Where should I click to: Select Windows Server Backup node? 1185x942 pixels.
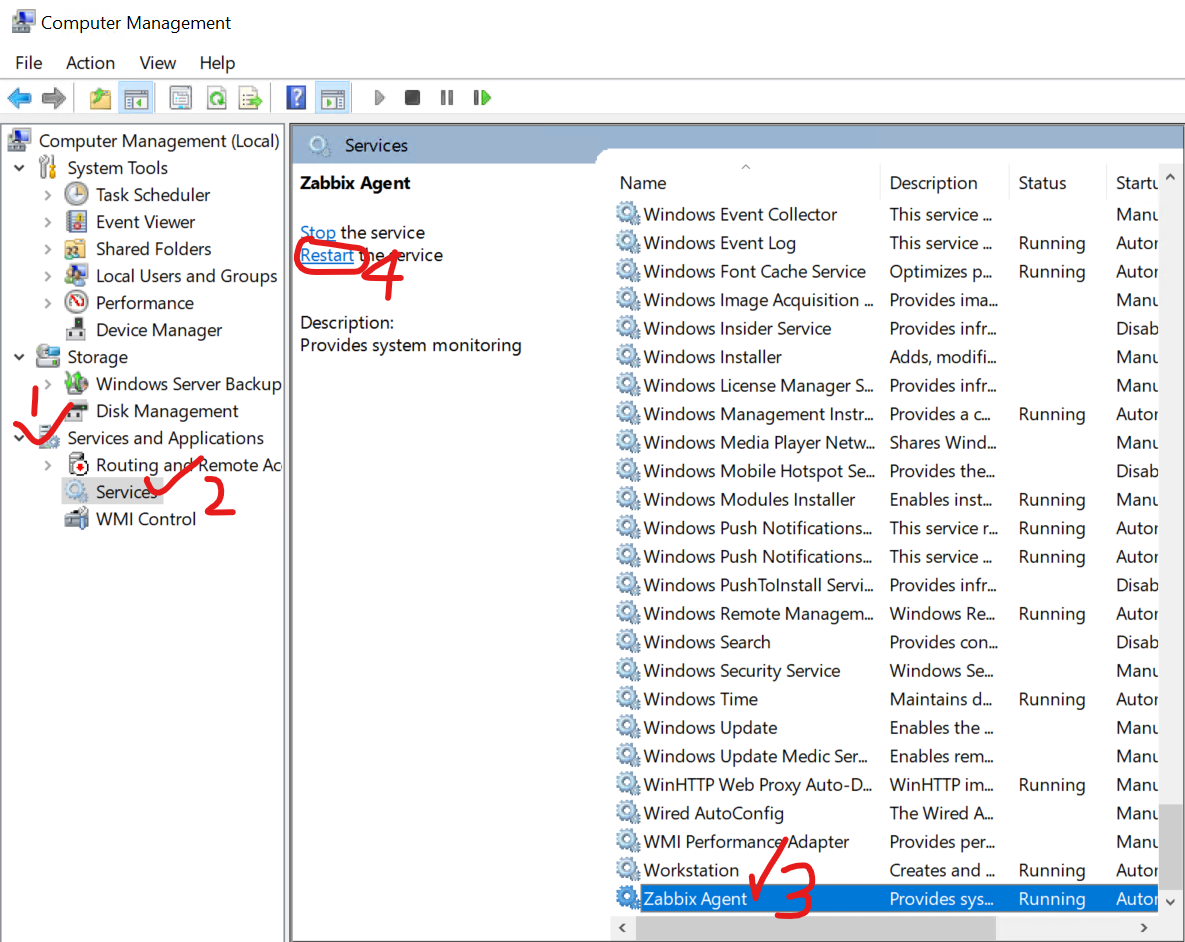(188, 384)
